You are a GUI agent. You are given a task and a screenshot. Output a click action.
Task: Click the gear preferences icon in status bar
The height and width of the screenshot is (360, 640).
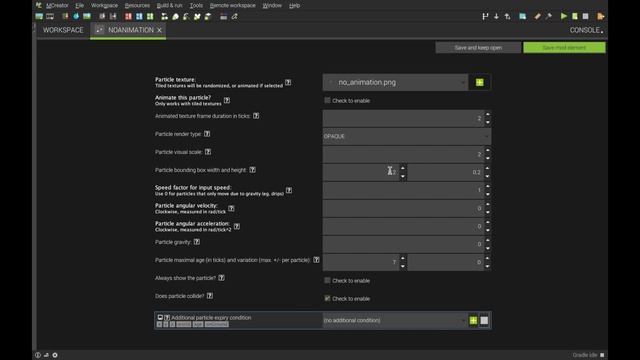click(x=55, y=355)
